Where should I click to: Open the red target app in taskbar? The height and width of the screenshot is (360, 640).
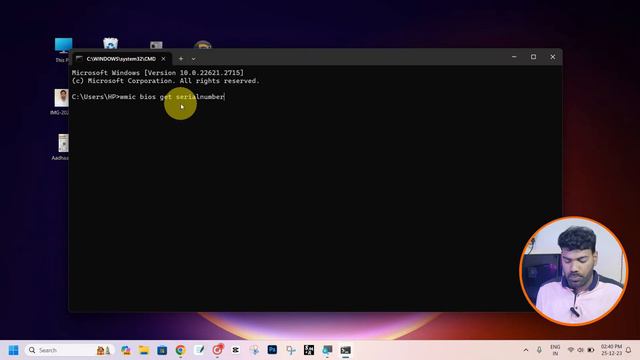click(218, 350)
